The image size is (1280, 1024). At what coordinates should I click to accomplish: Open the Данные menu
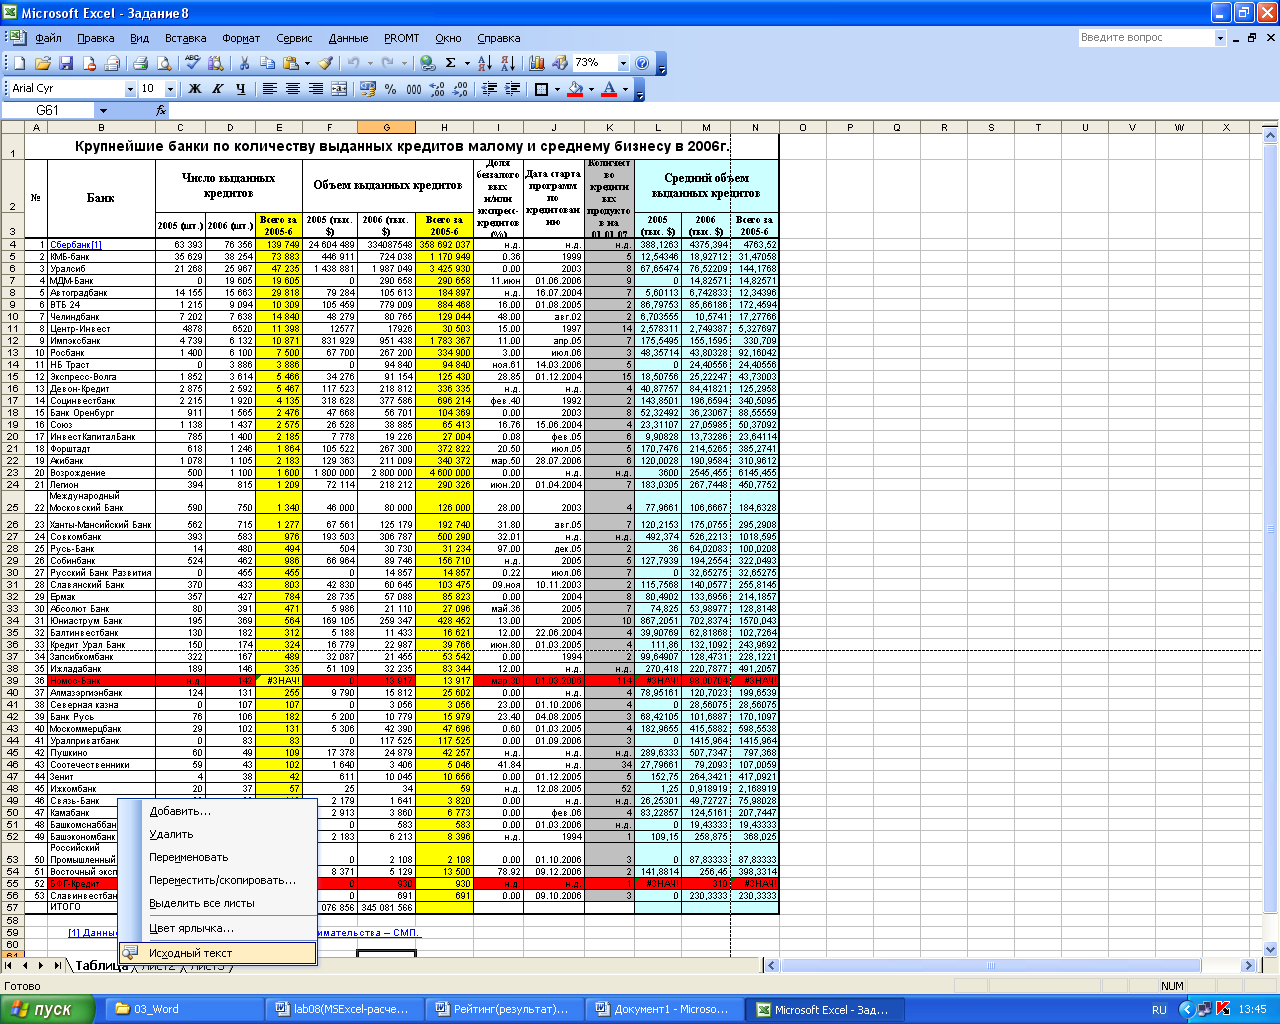pyautogui.click(x=348, y=38)
